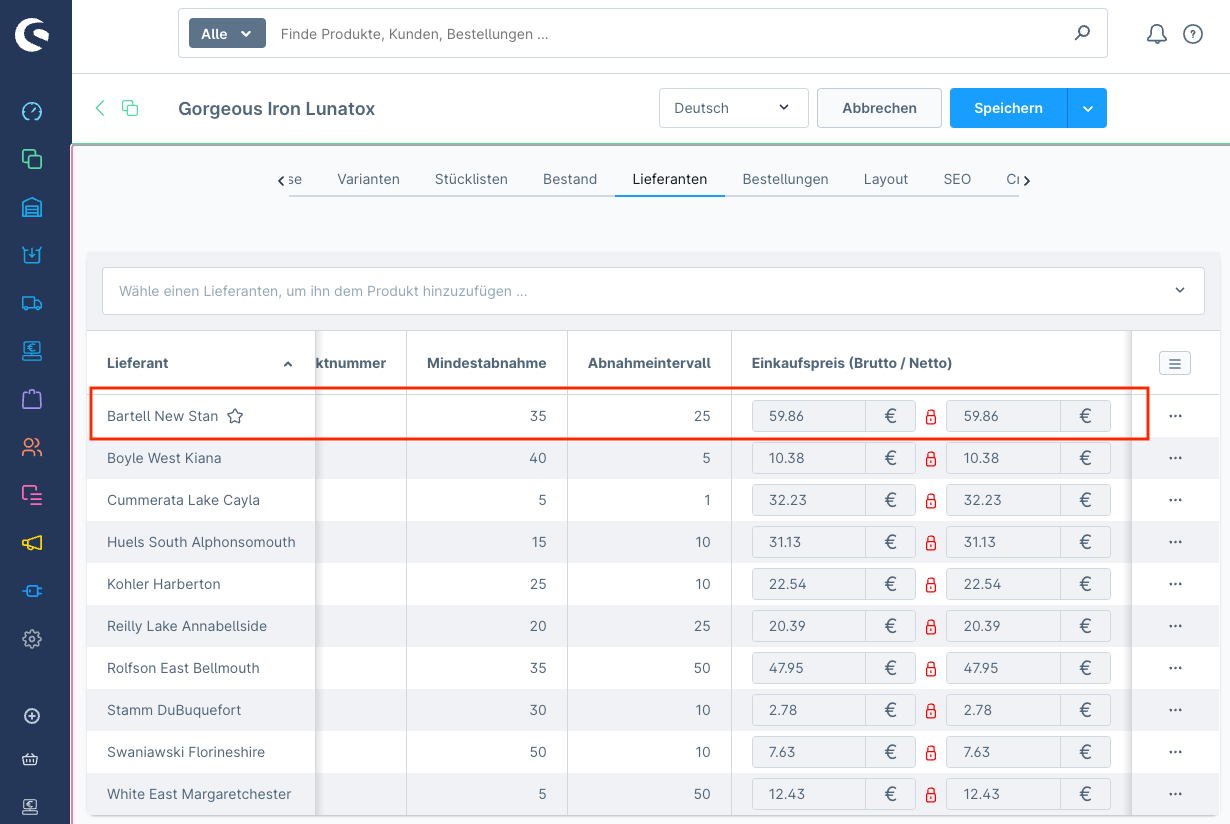Click the Speichern button
Viewport: 1230px width, 824px height.
(1008, 108)
